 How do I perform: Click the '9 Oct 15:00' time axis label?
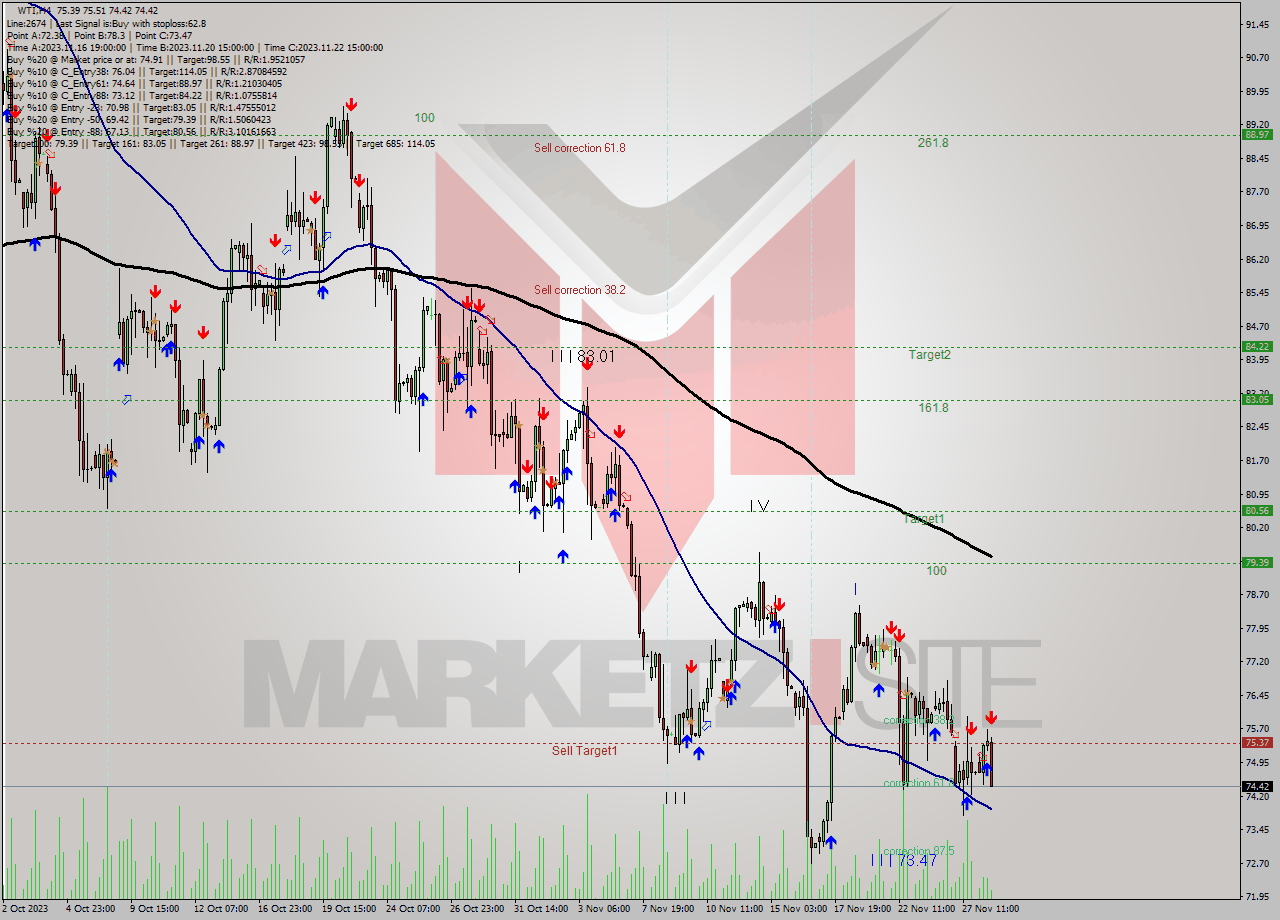155,909
